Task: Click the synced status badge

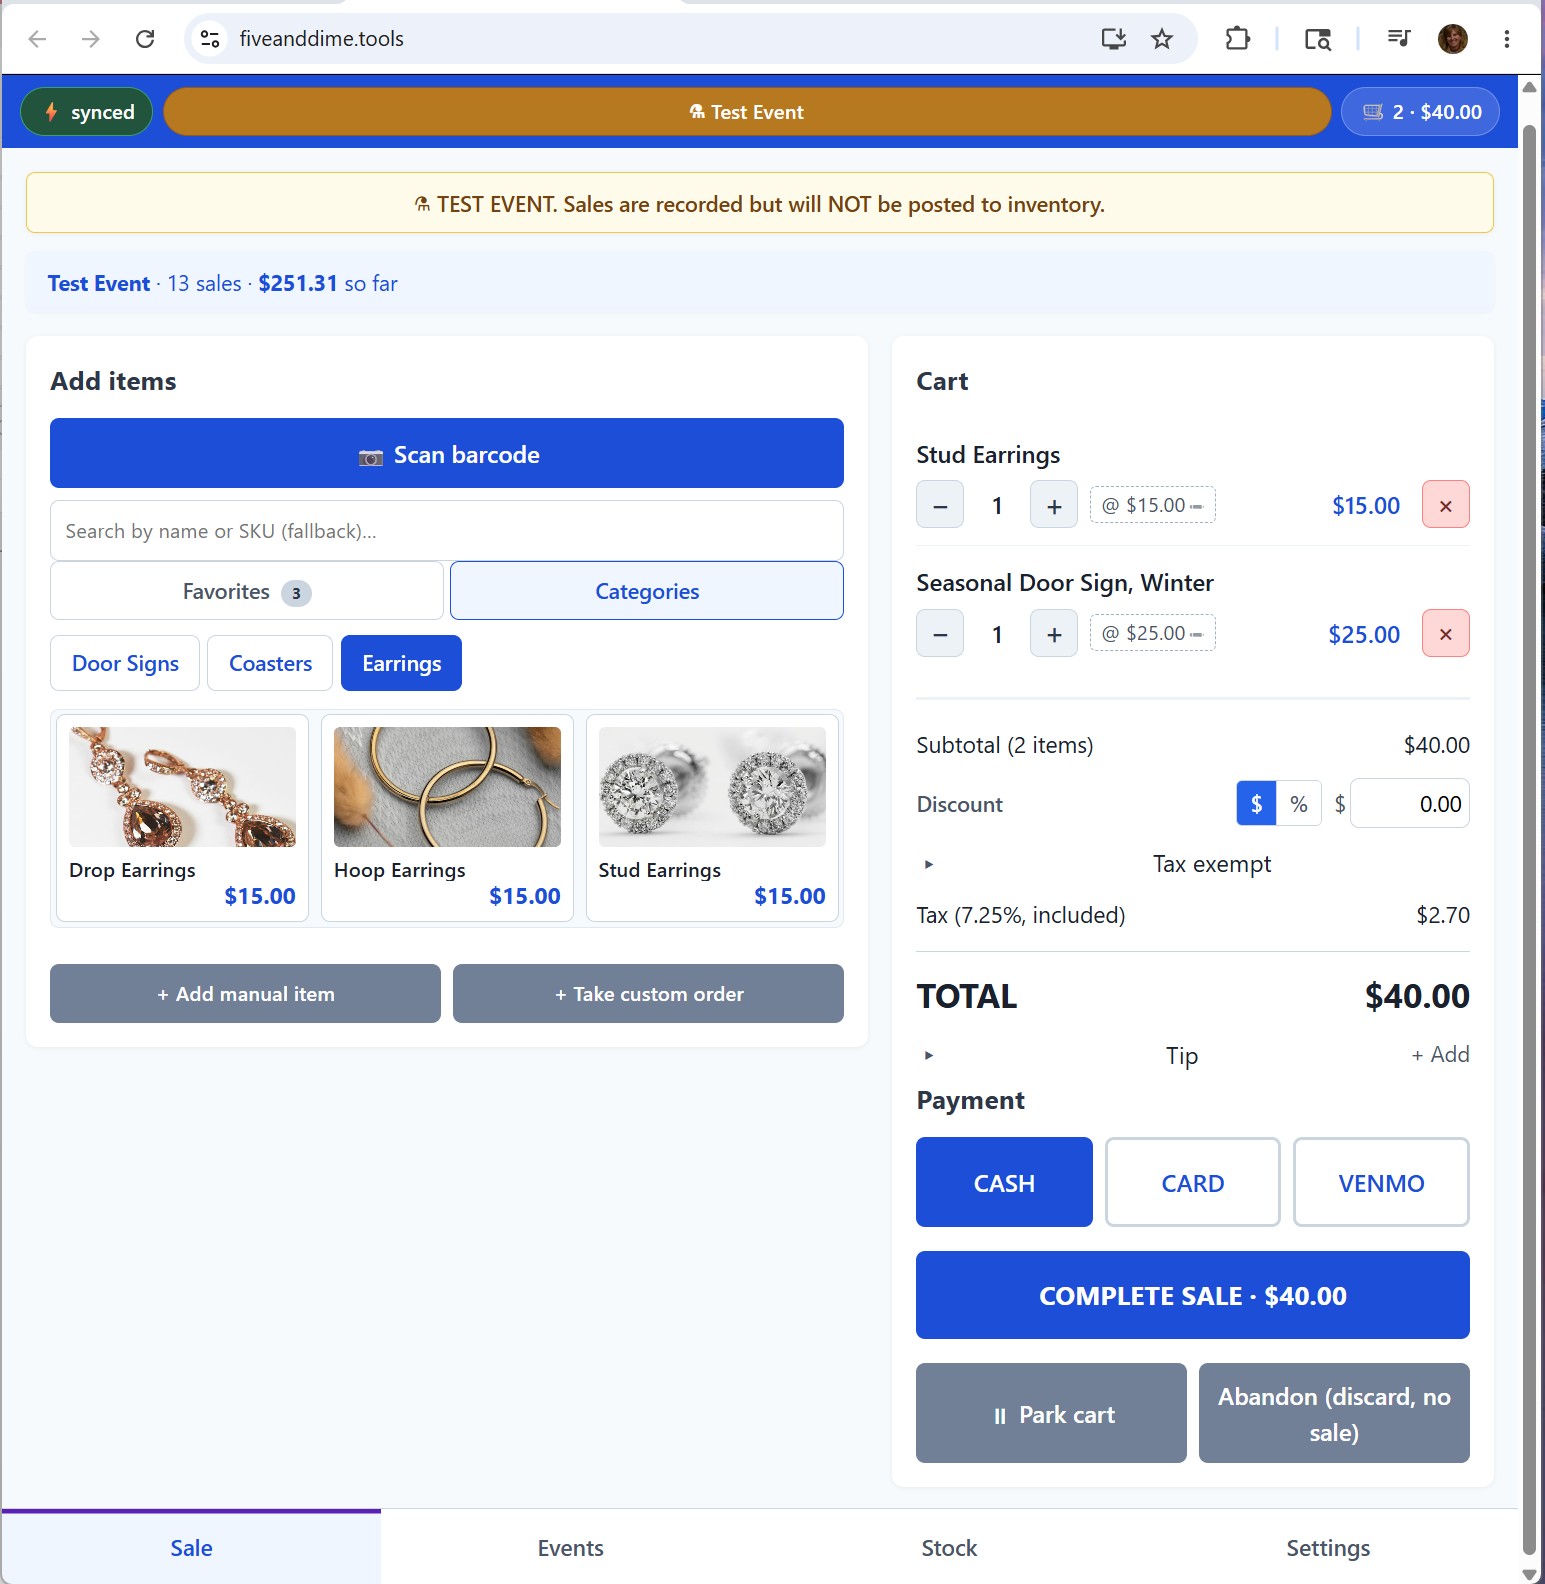Action: [87, 112]
